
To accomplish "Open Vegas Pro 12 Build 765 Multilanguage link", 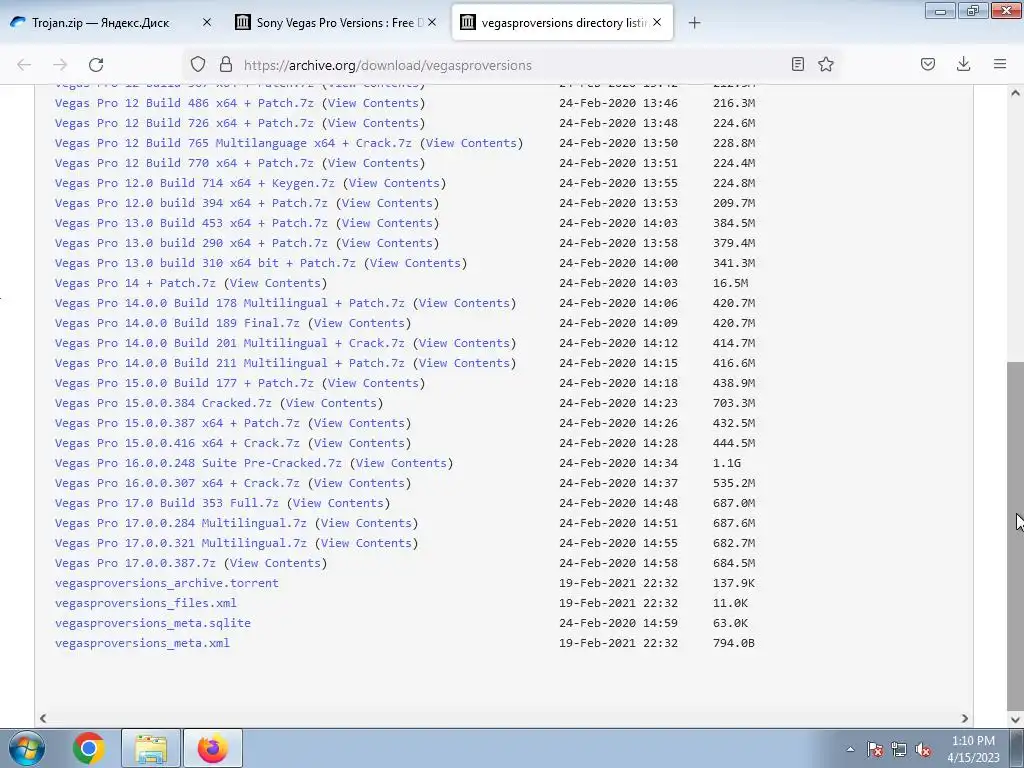I will pyautogui.click(x=233, y=143).
